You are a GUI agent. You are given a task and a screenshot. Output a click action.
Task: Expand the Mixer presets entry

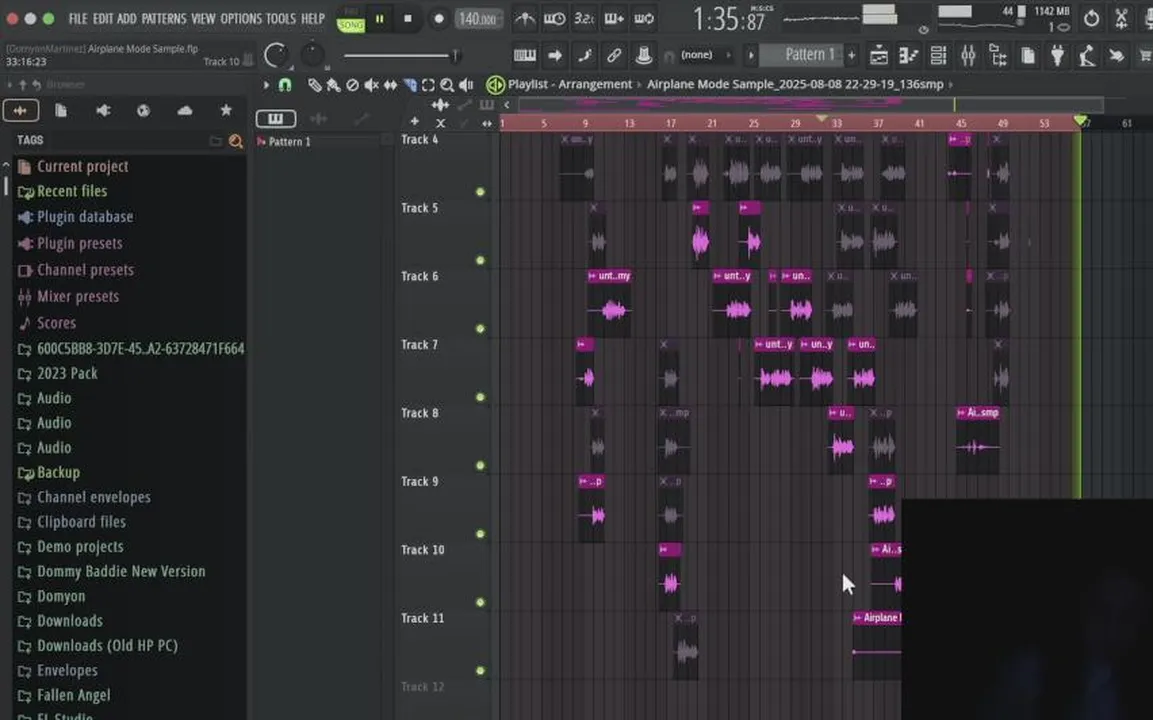[78, 296]
